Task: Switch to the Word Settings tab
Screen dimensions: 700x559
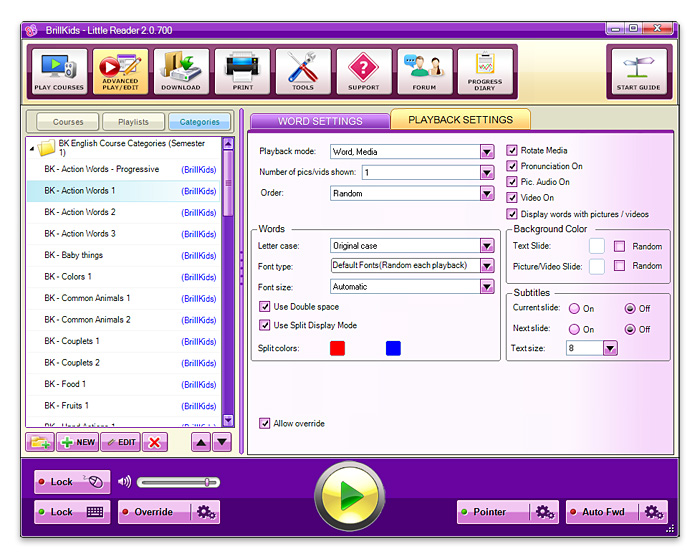Action: pyautogui.click(x=320, y=121)
